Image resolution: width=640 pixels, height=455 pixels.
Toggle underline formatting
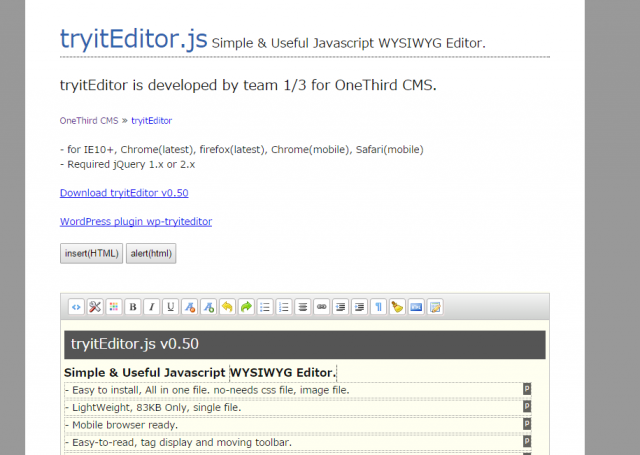(170, 307)
